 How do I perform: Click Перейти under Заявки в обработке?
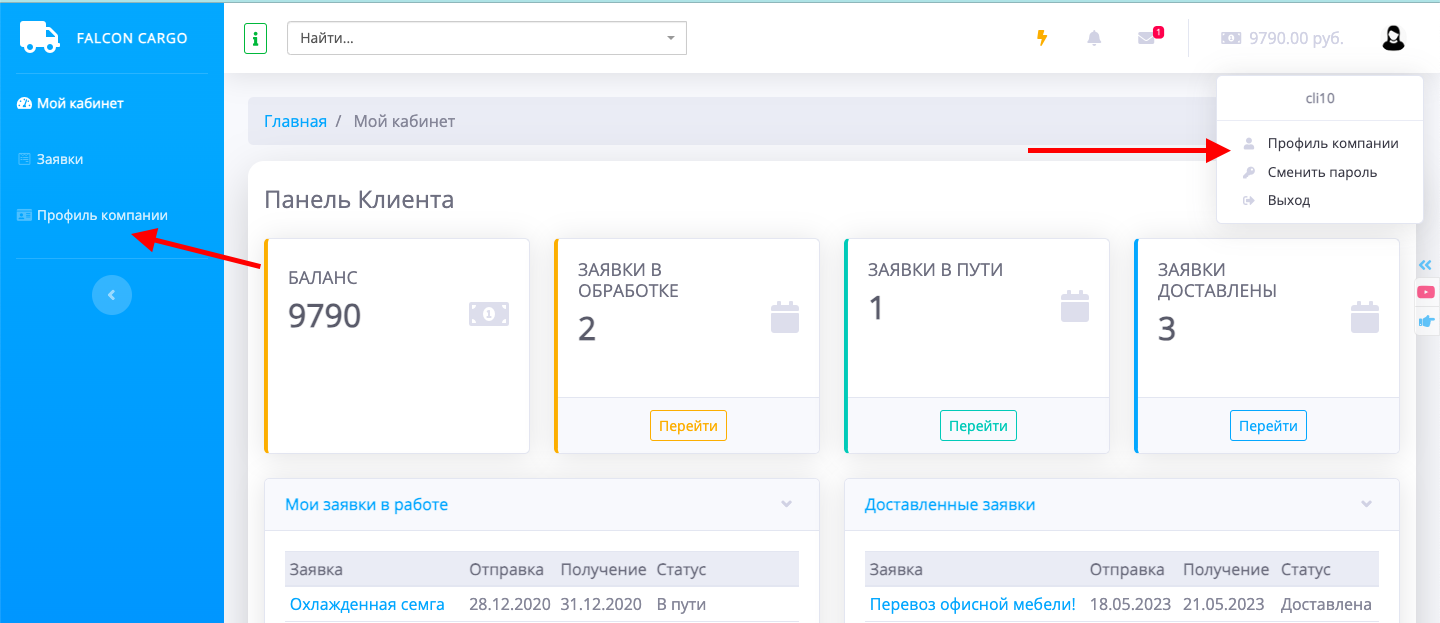coord(688,425)
